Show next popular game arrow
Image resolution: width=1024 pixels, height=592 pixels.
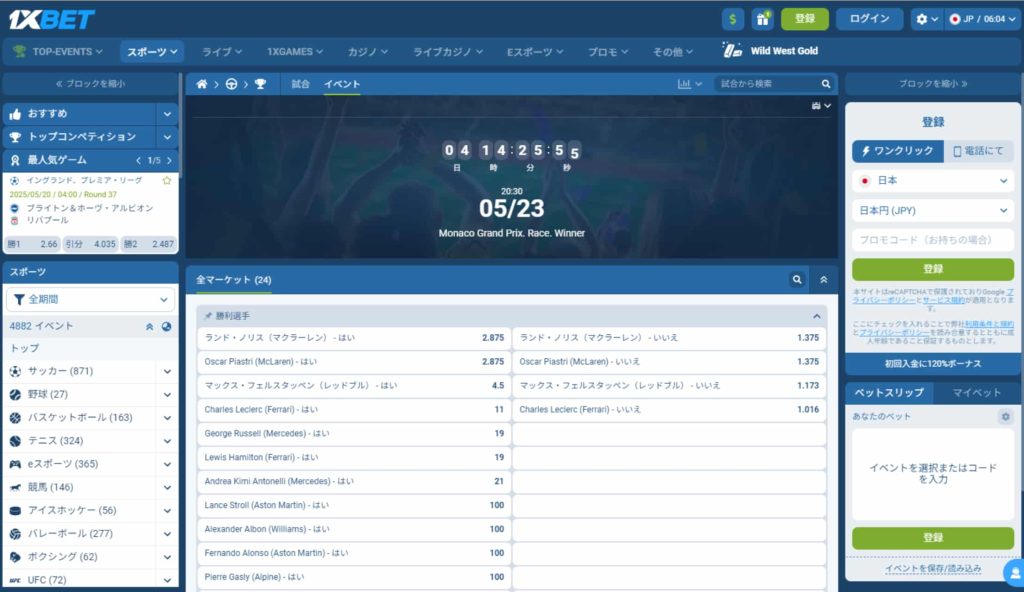169,160
